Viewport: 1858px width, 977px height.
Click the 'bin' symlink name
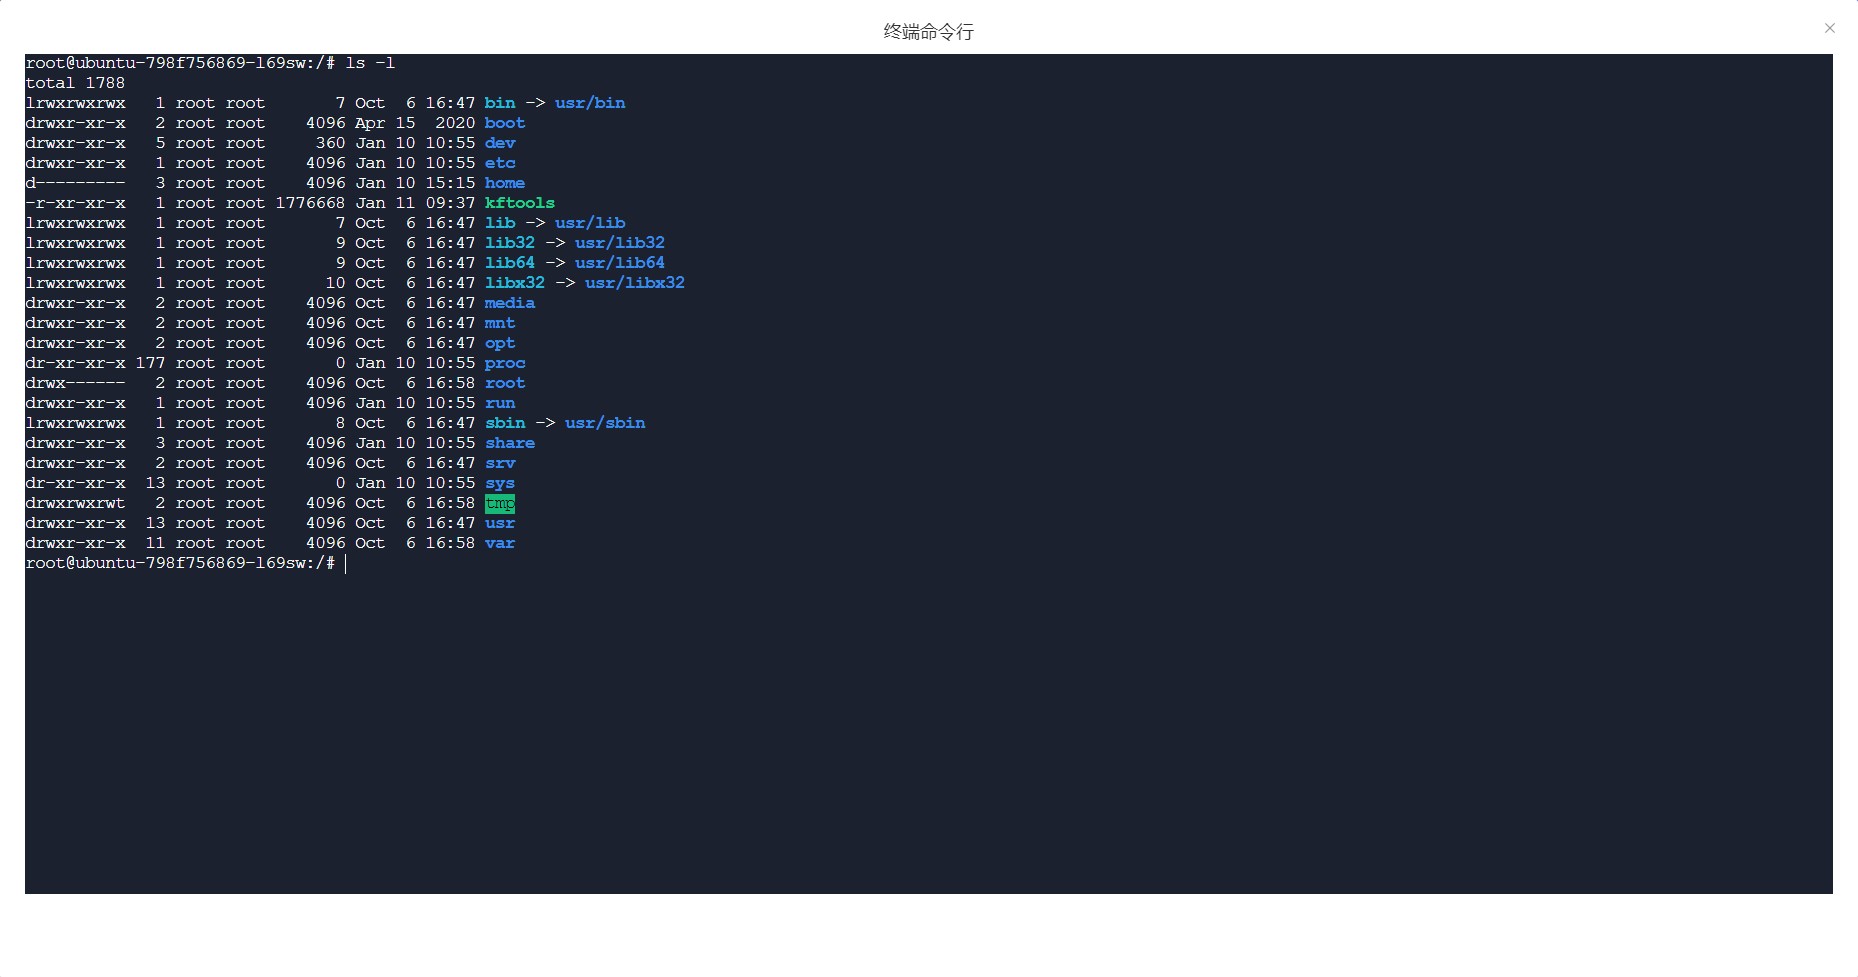500,103
